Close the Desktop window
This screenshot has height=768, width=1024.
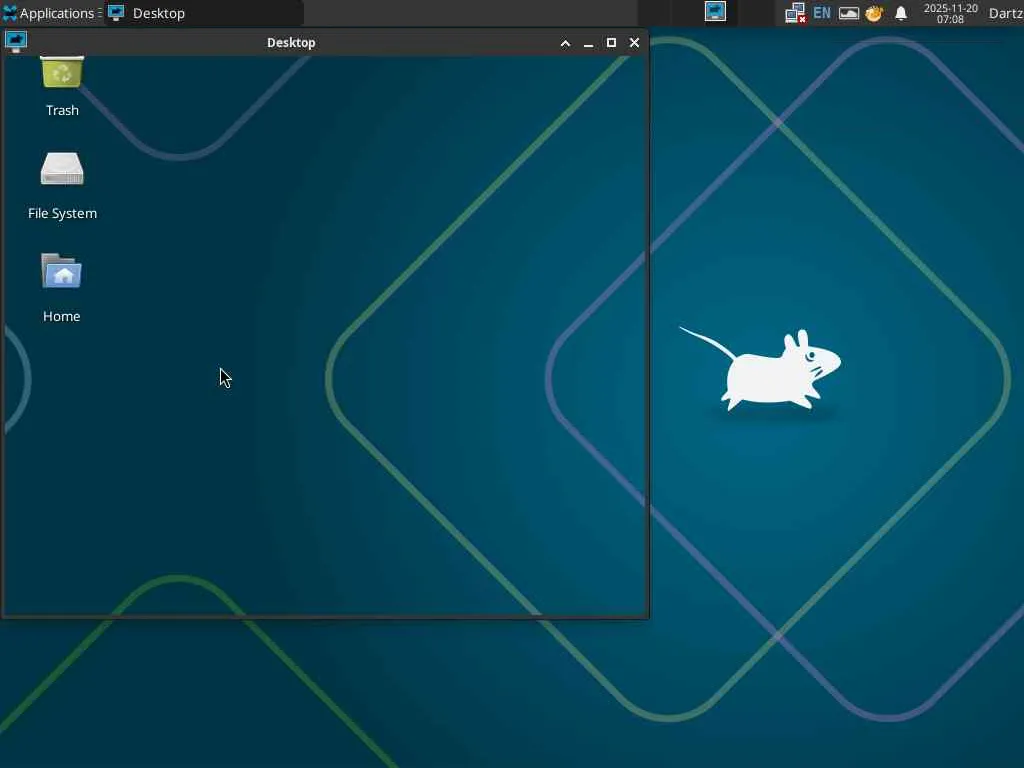(634, 42)
